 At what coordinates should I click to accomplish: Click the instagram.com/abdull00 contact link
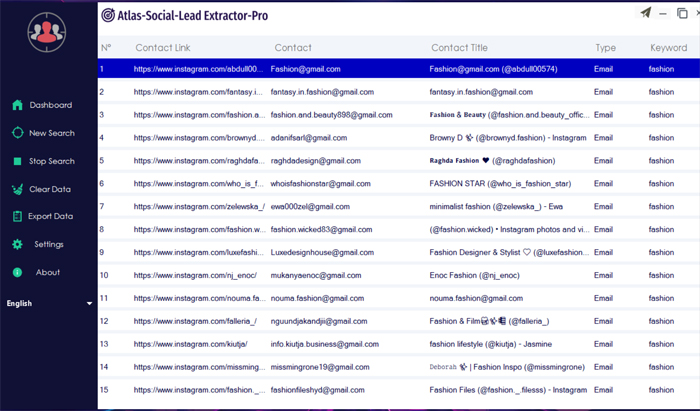click(199, 69)
